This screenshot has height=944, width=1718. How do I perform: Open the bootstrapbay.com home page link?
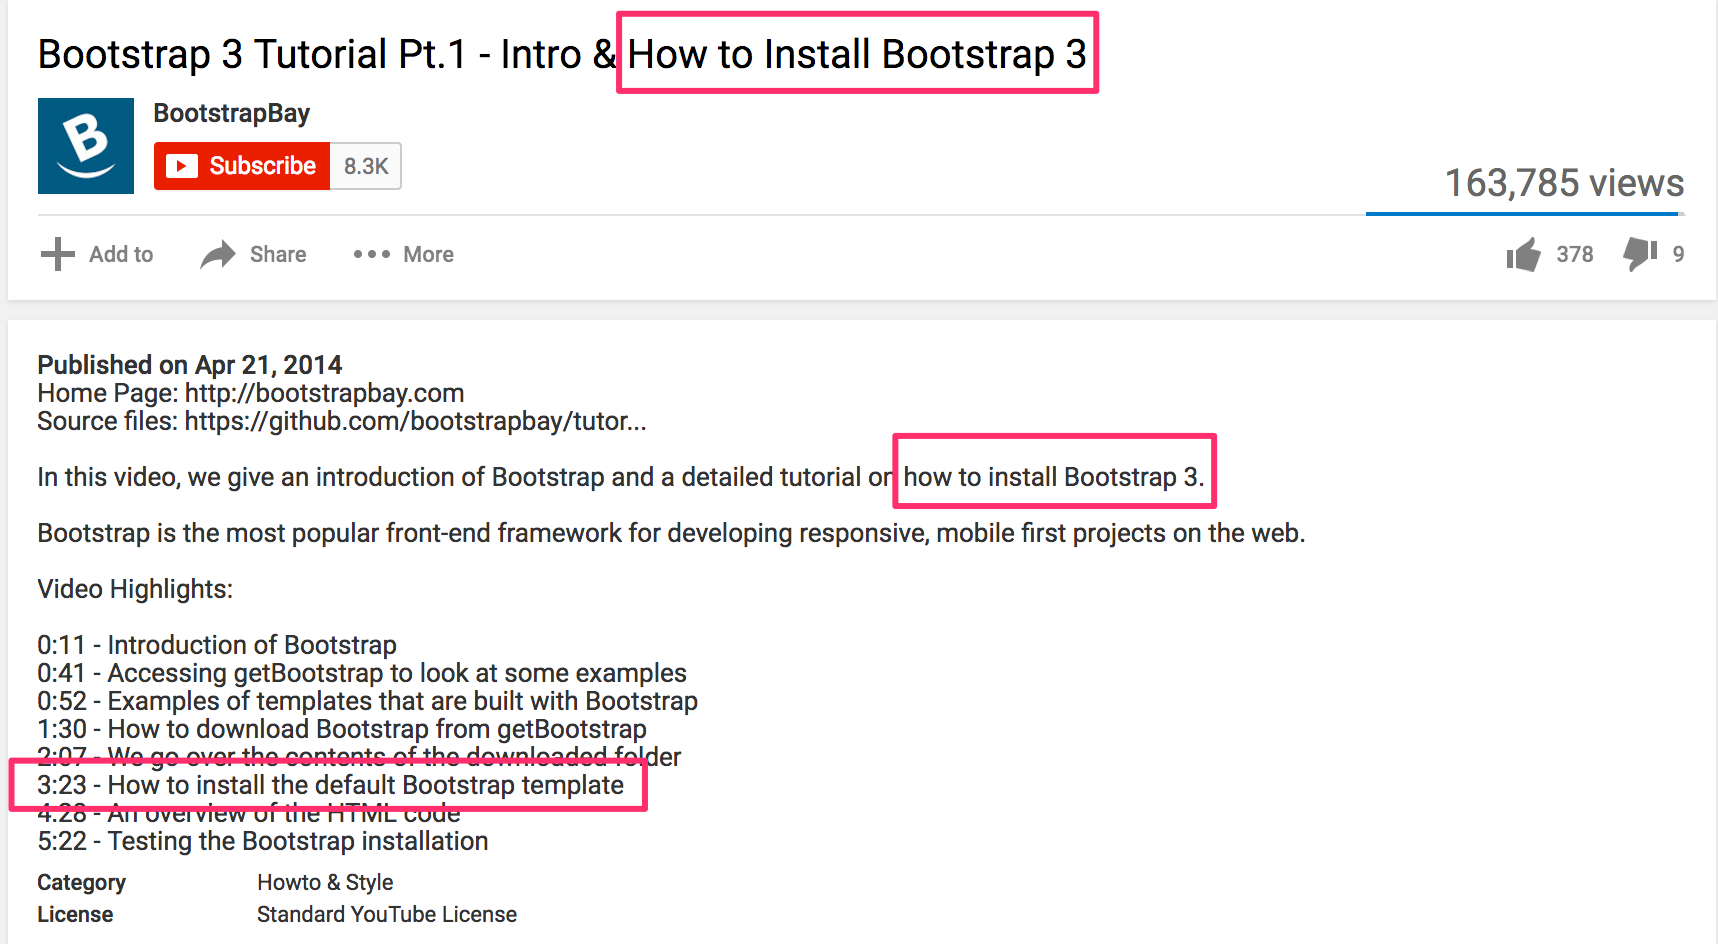click(324, 393)
